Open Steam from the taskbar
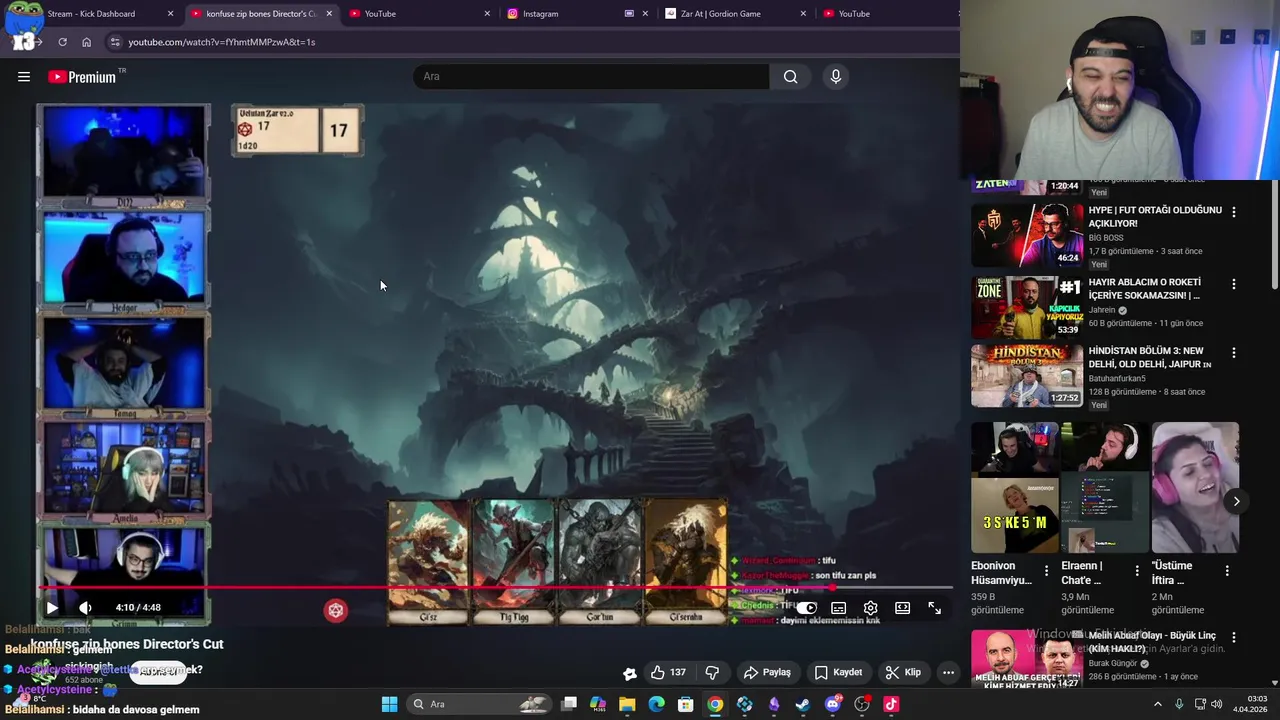Viewport: 1280px width, 720px height. coord(803,704)
